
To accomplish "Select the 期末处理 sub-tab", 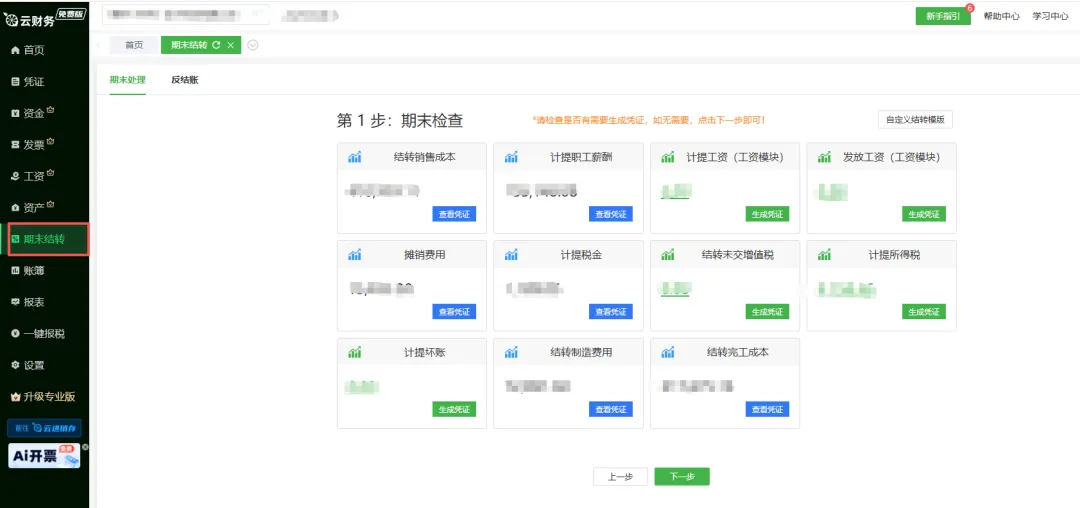I will (x=127, y=80).
